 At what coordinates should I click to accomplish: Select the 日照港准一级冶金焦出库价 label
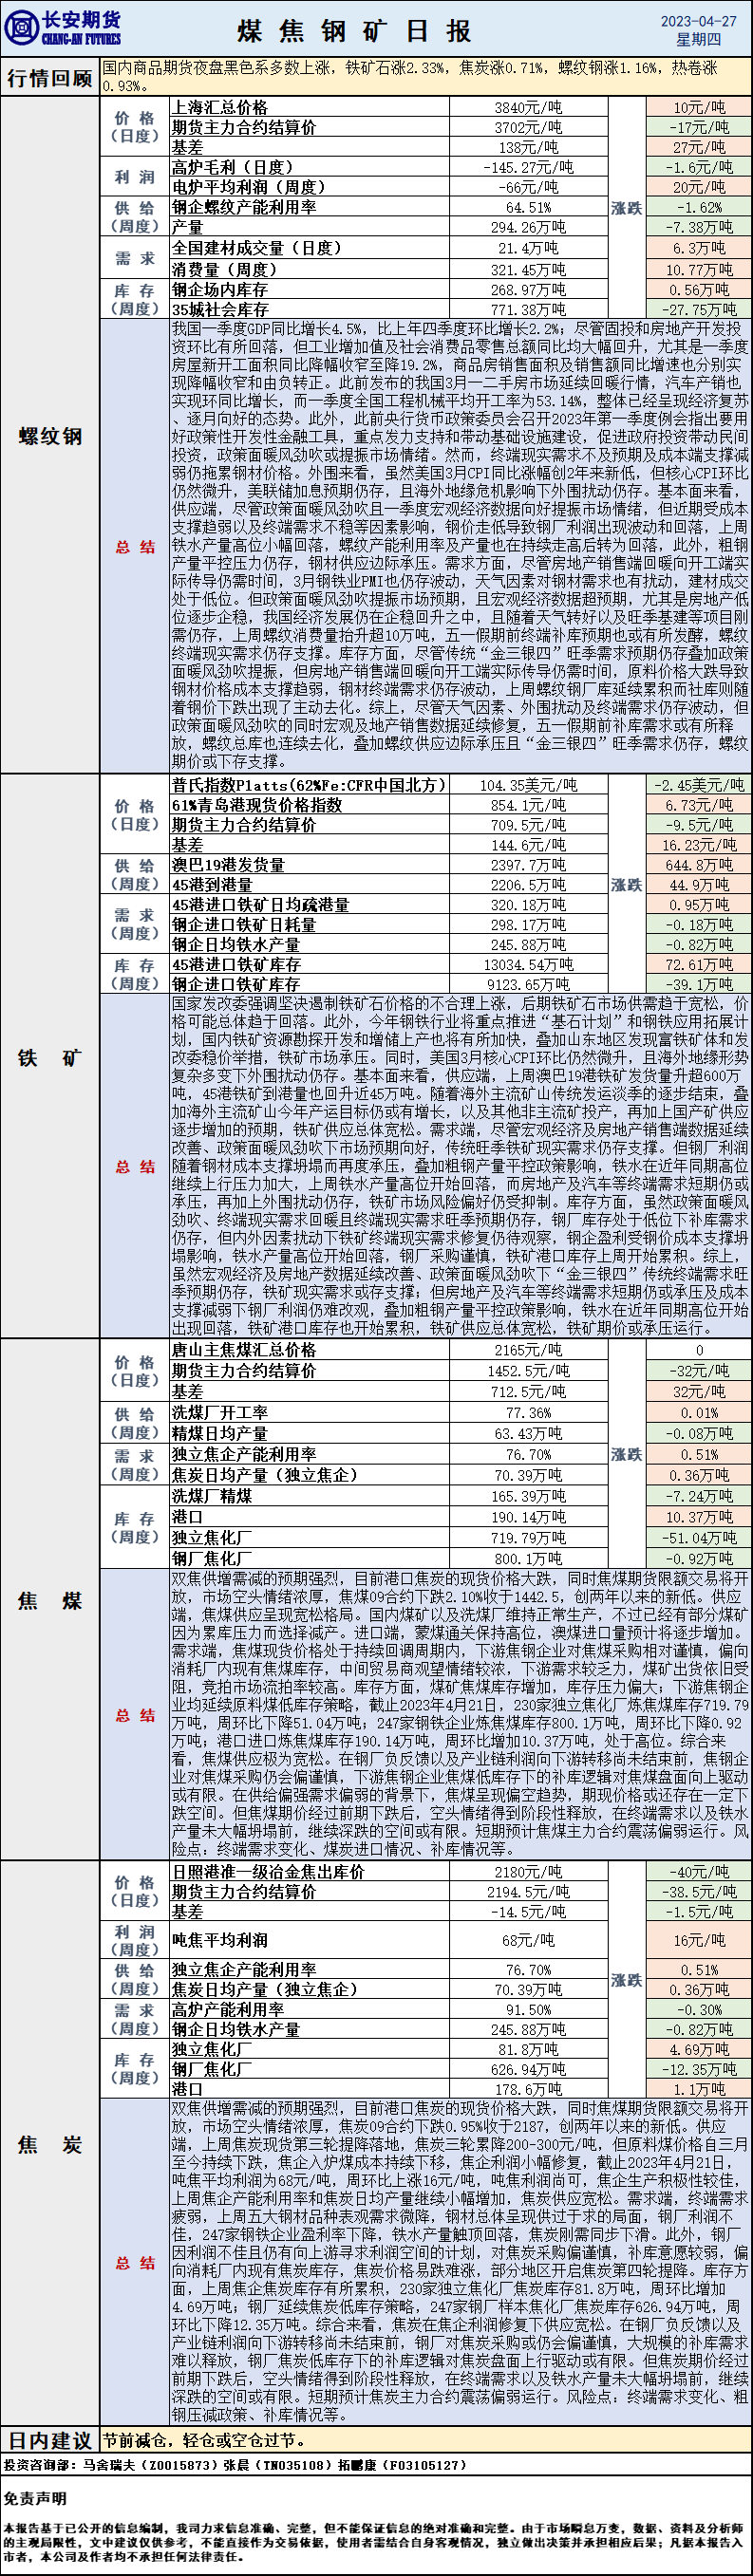coord(268,1872)
